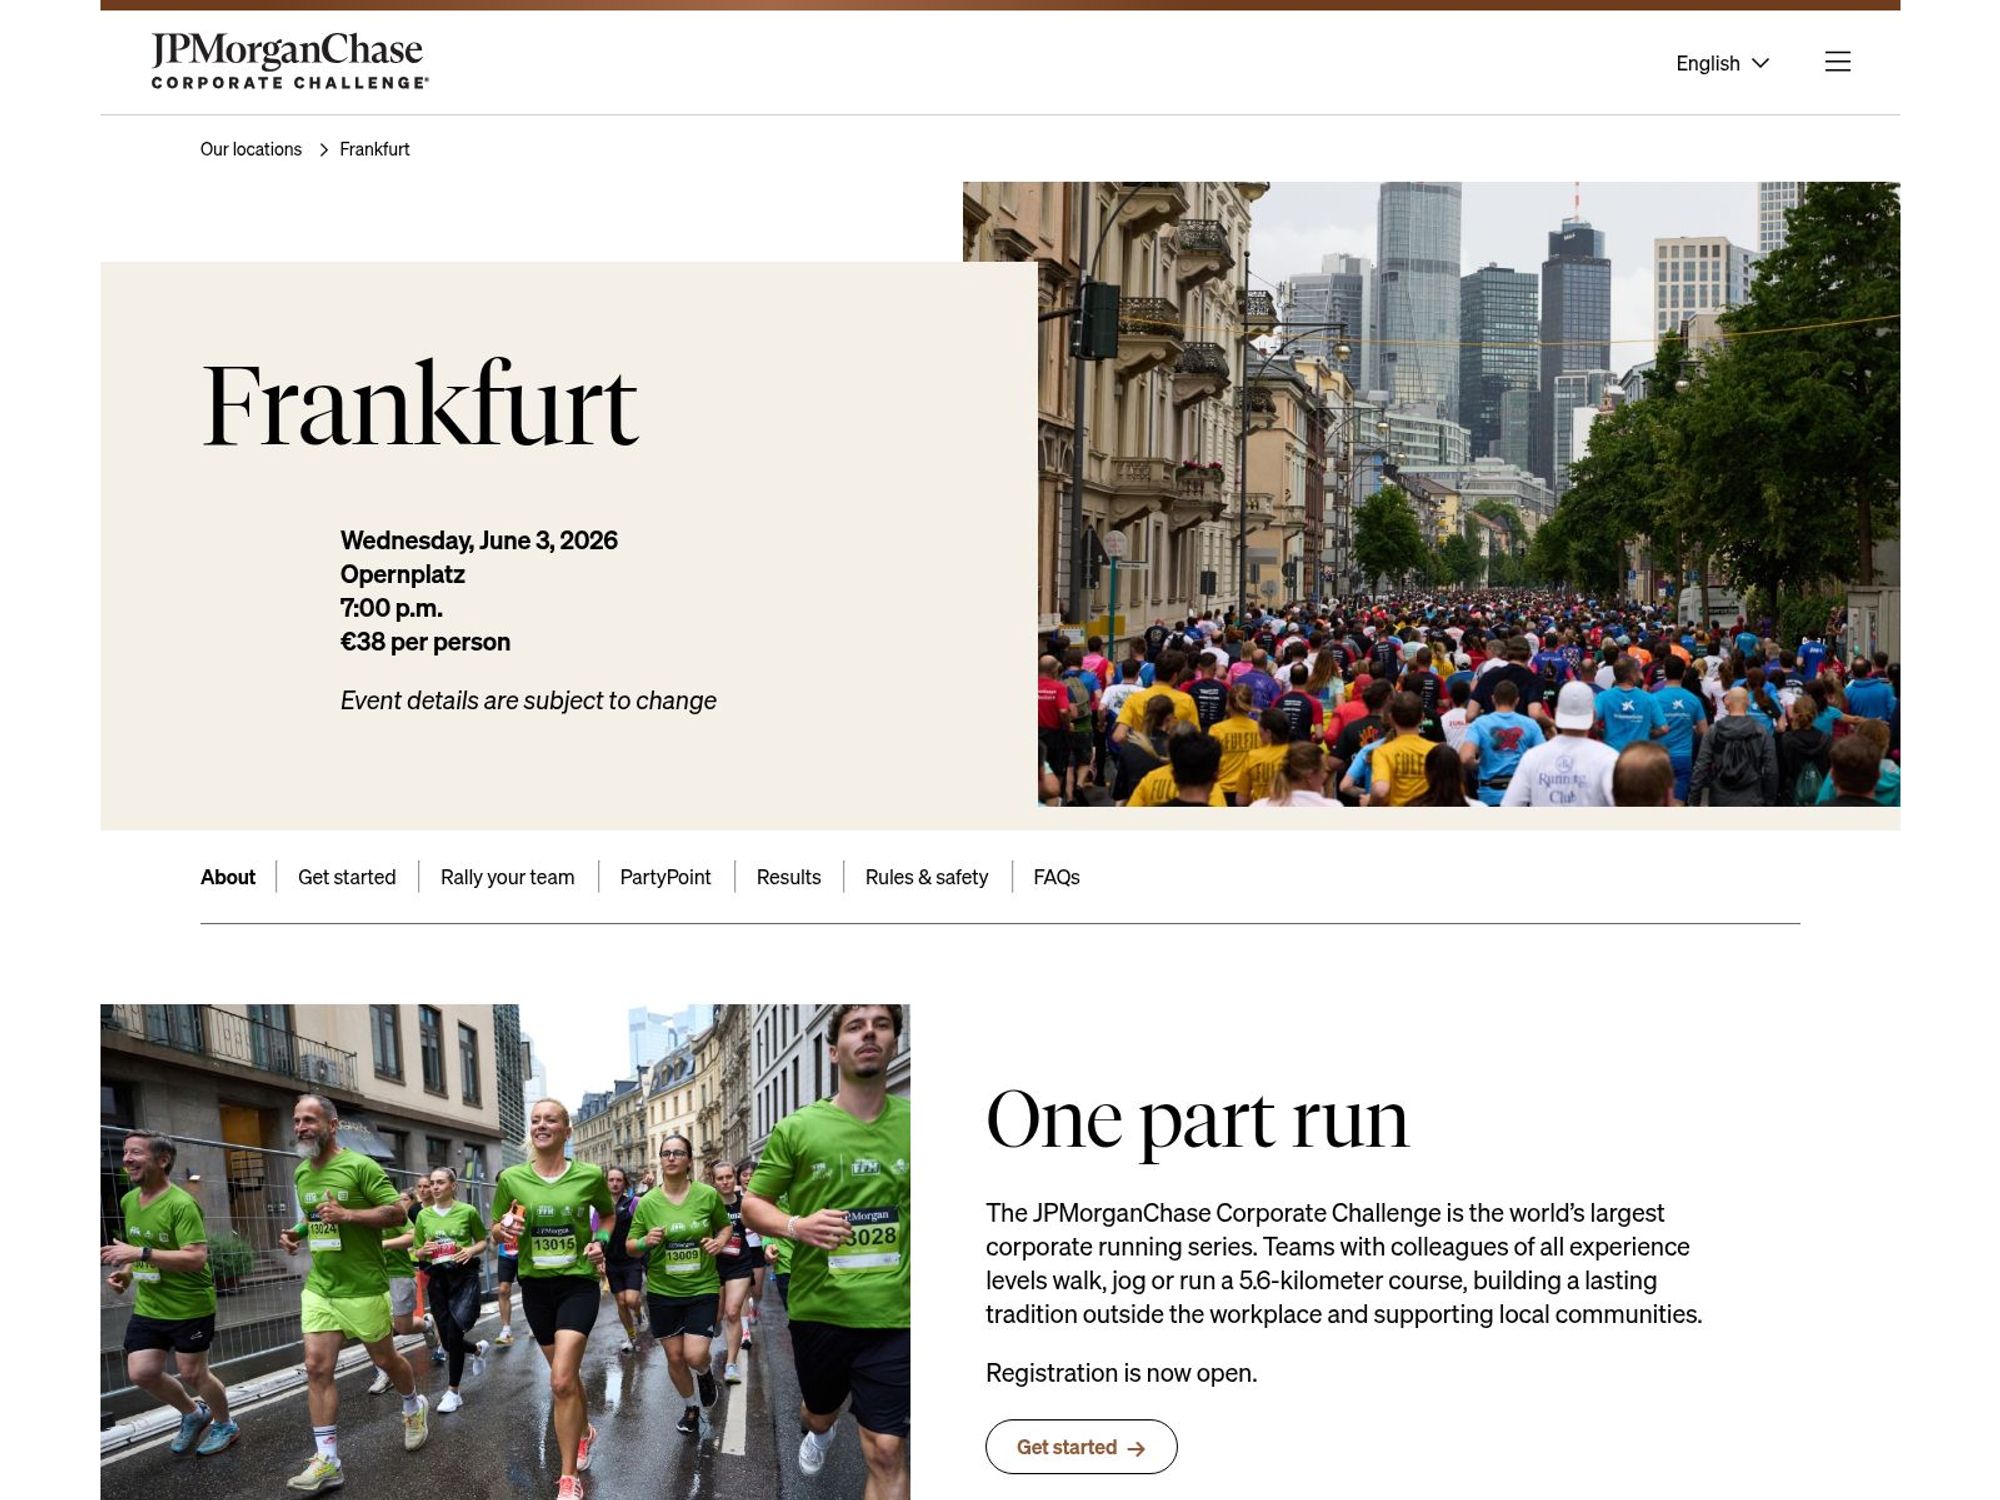Open the Get started tab

(345, 877)
